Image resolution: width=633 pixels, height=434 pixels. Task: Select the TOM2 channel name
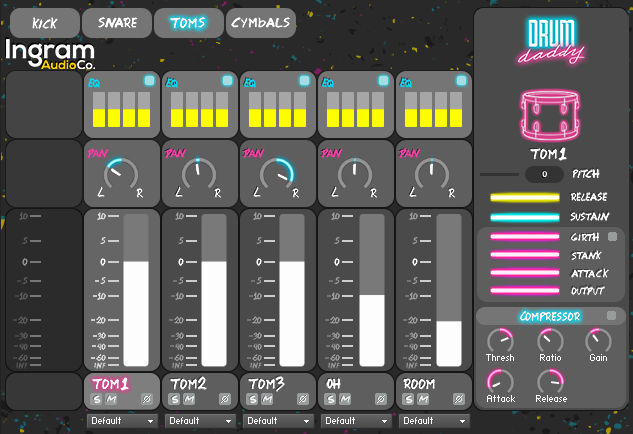(x=188, y=384)
